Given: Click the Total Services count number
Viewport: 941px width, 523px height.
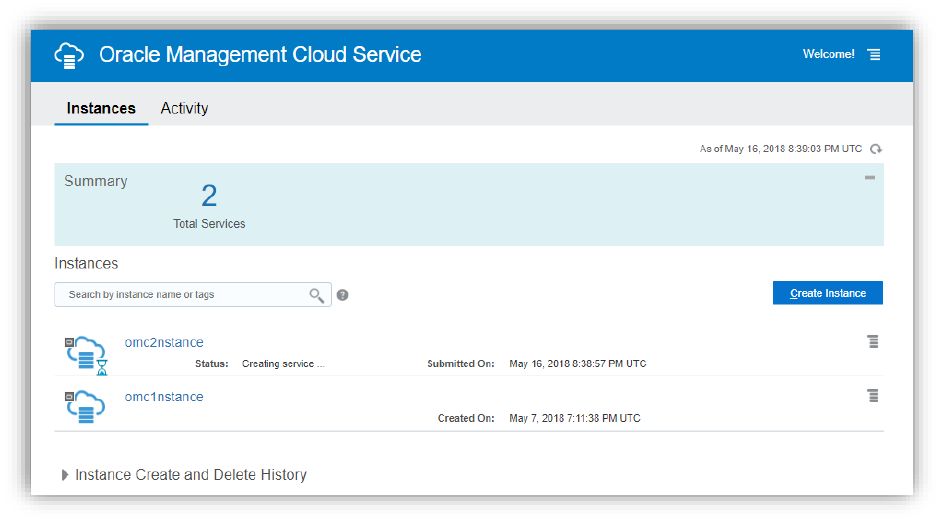Looking at the screenshot, I should point(209,195).
